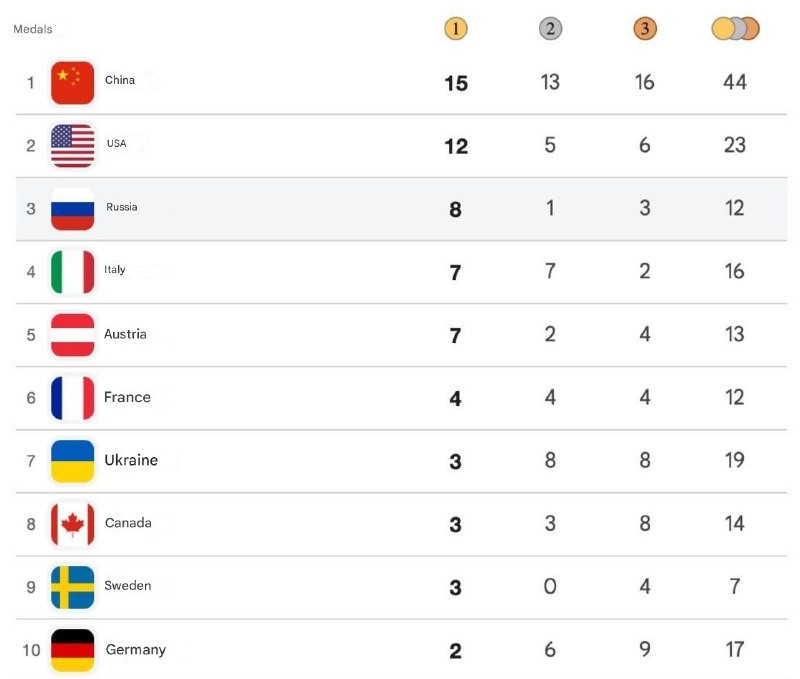Viewport: 800px width, 679px height.
Task: Click Sweden's gold medal count
Action: coord(455,587)
